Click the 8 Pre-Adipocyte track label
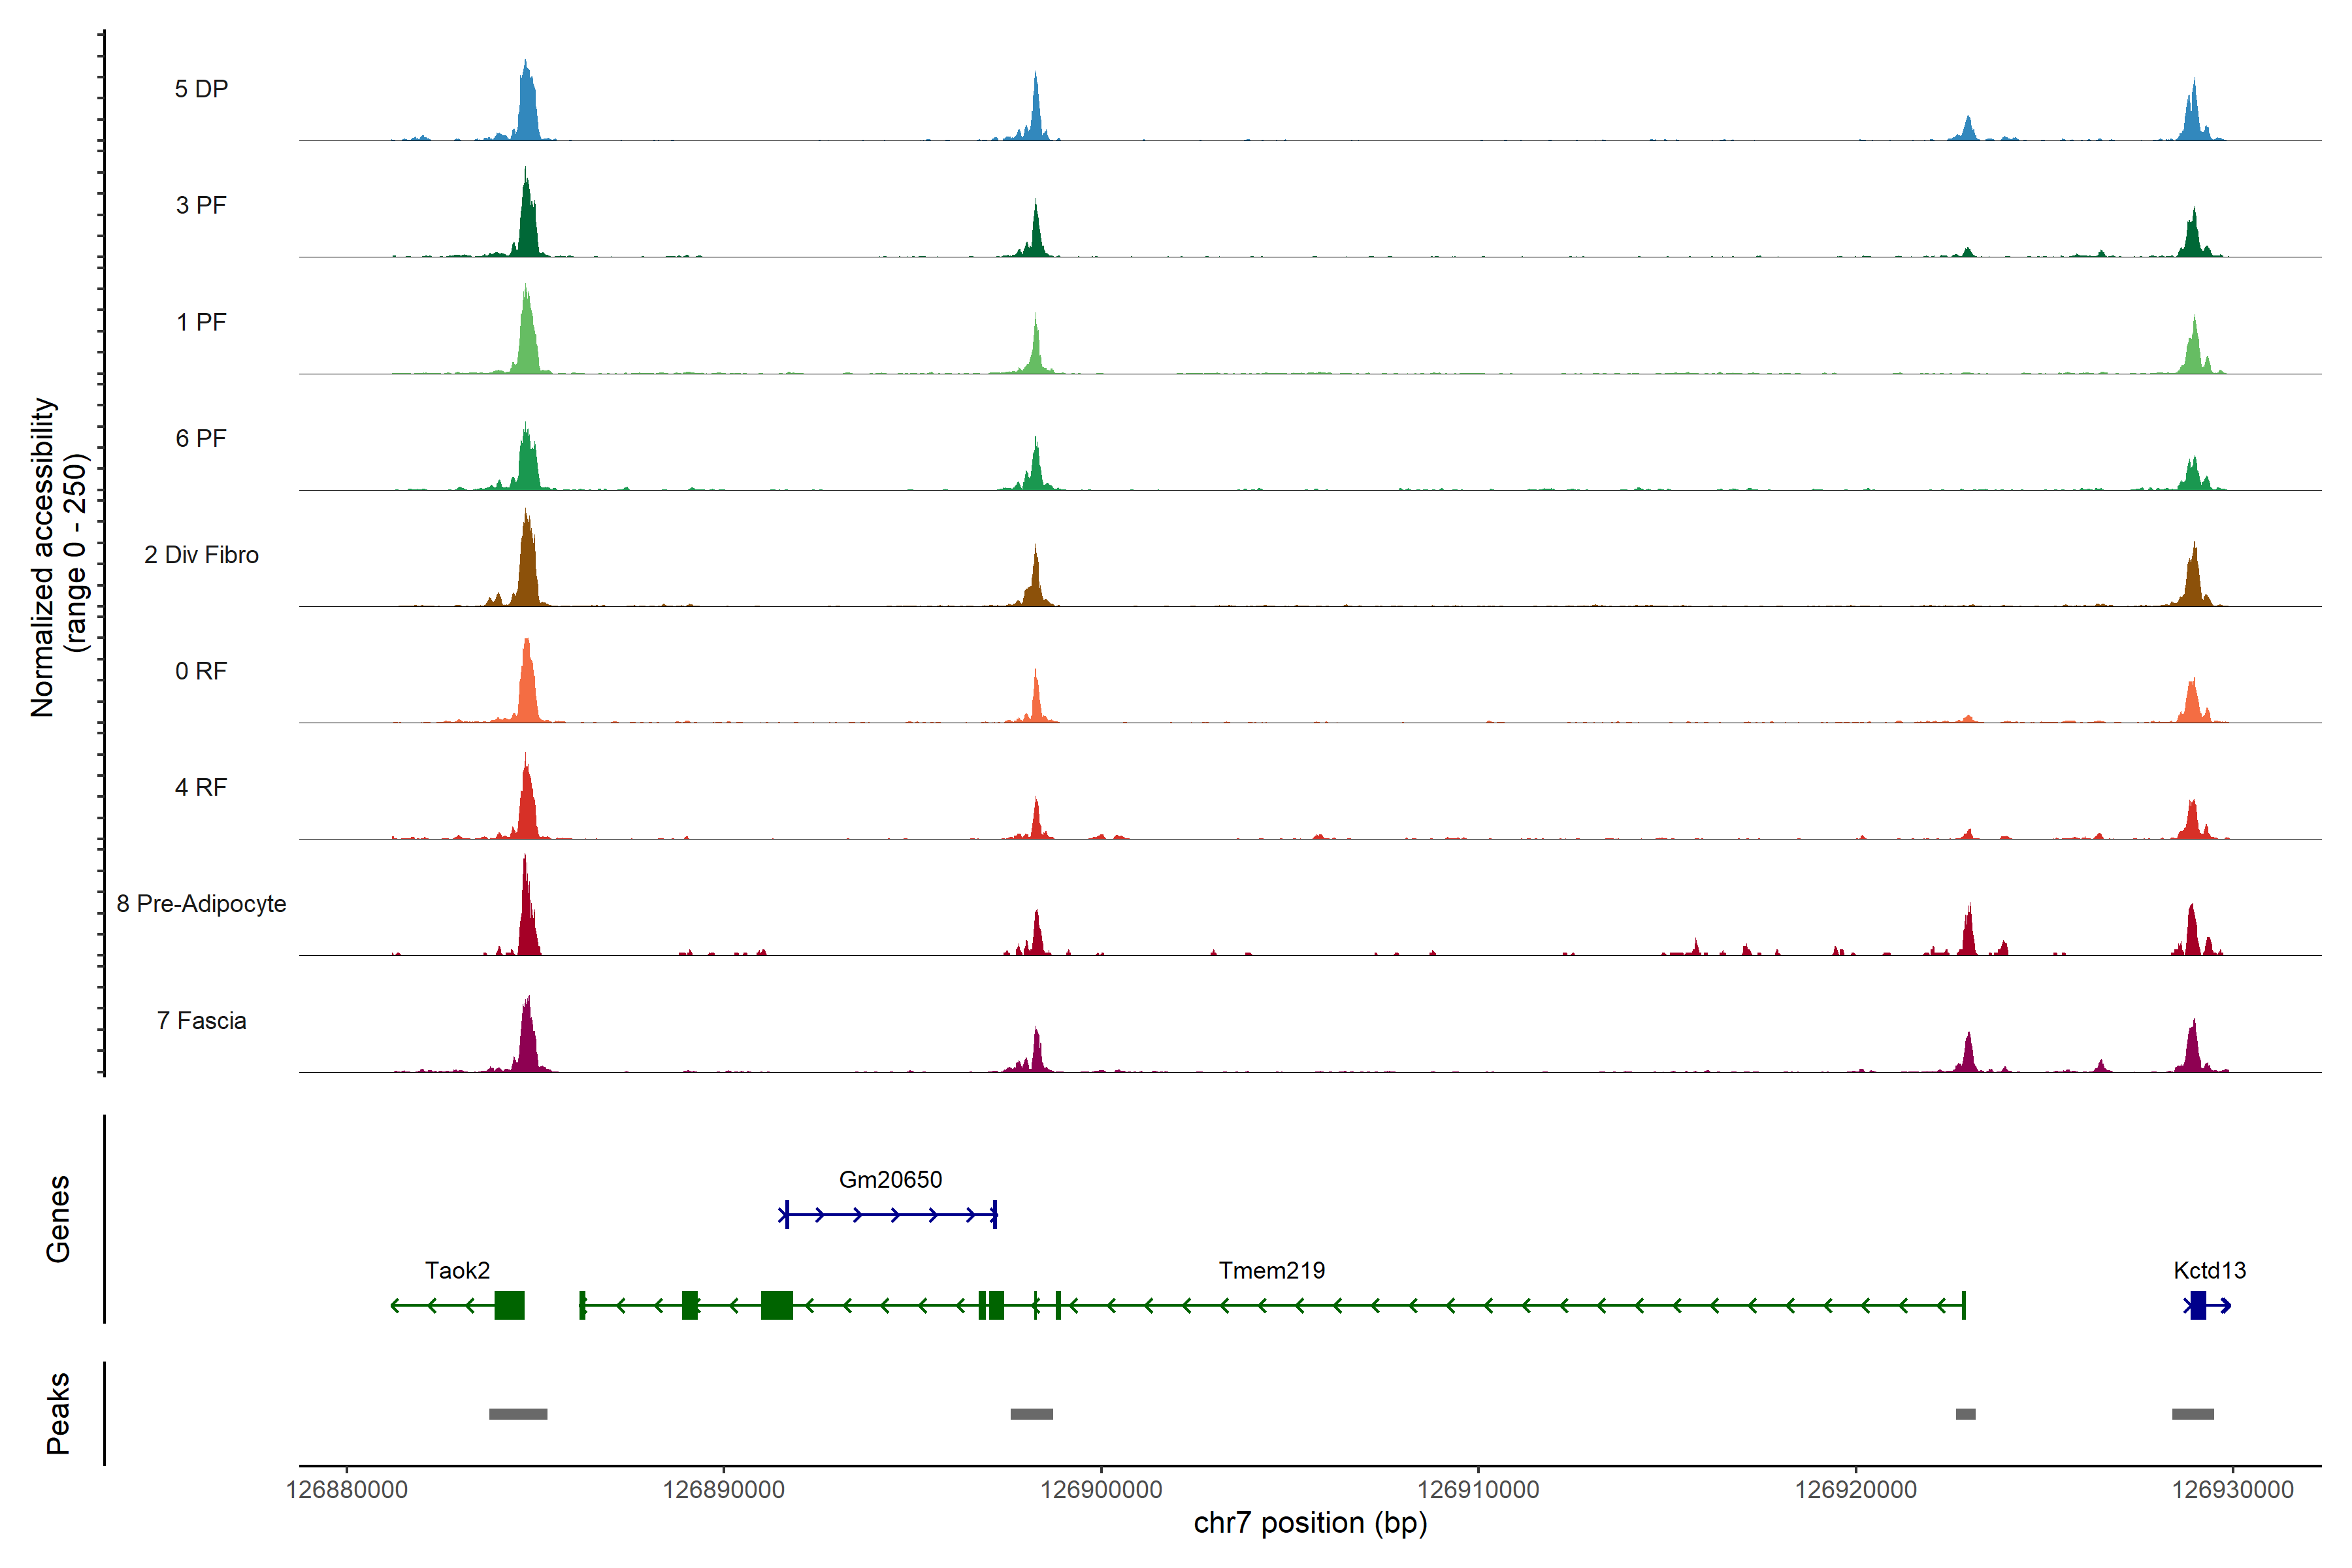Screen dimensions: 2352x1568 click(201, 904)
